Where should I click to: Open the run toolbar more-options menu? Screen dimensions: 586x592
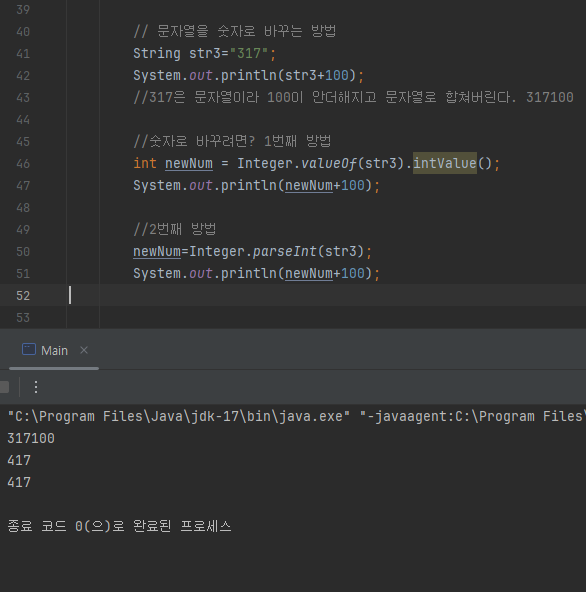36,387
